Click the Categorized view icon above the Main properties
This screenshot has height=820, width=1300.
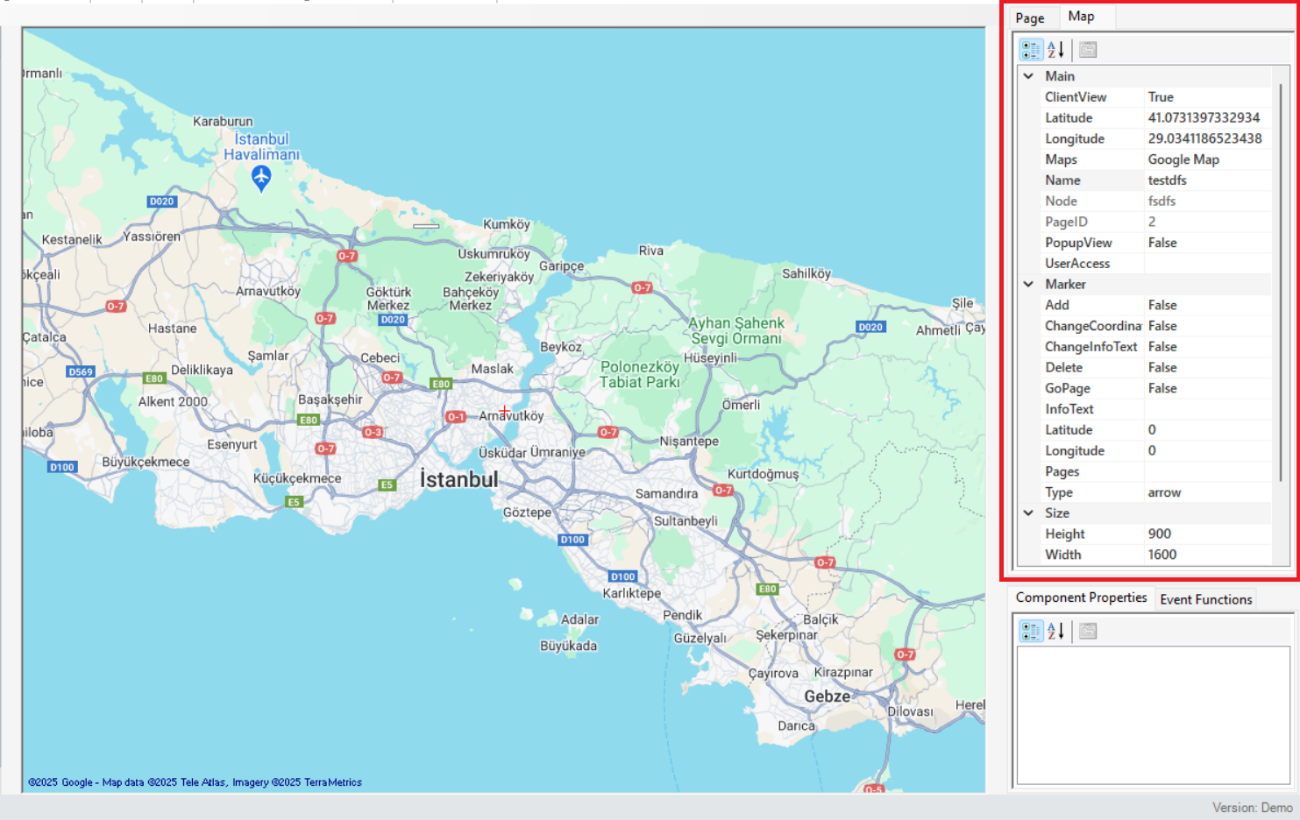tap(1031, 49)
